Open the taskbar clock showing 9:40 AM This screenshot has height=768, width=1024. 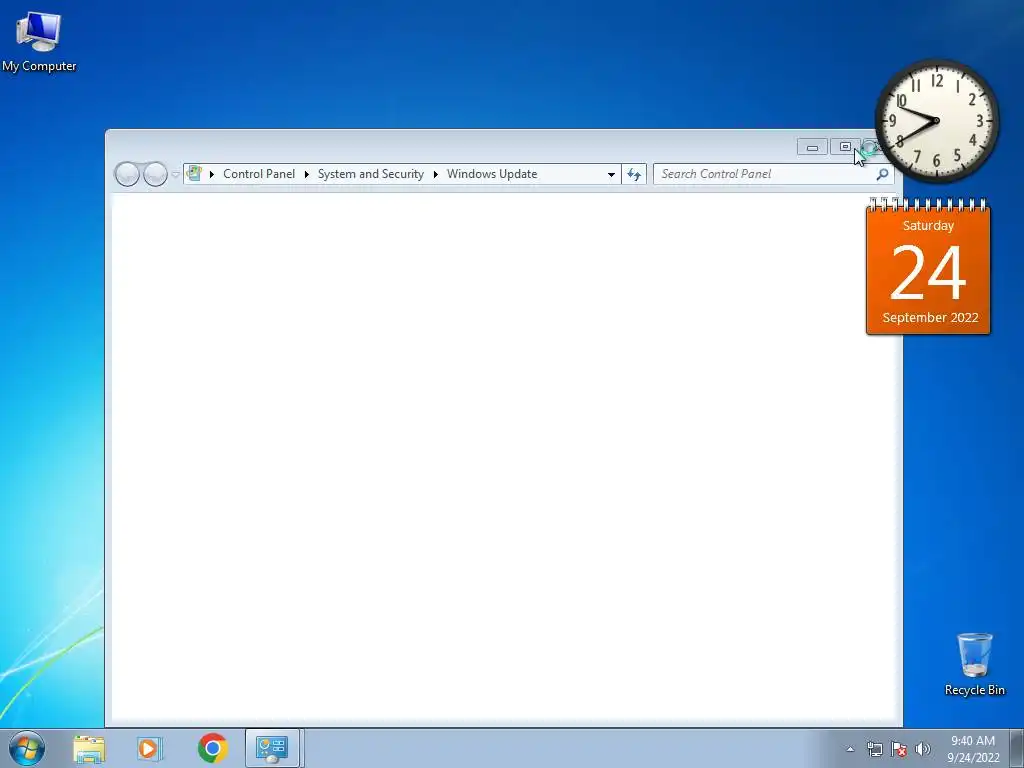pyautogui.click(x=973, y=749)
